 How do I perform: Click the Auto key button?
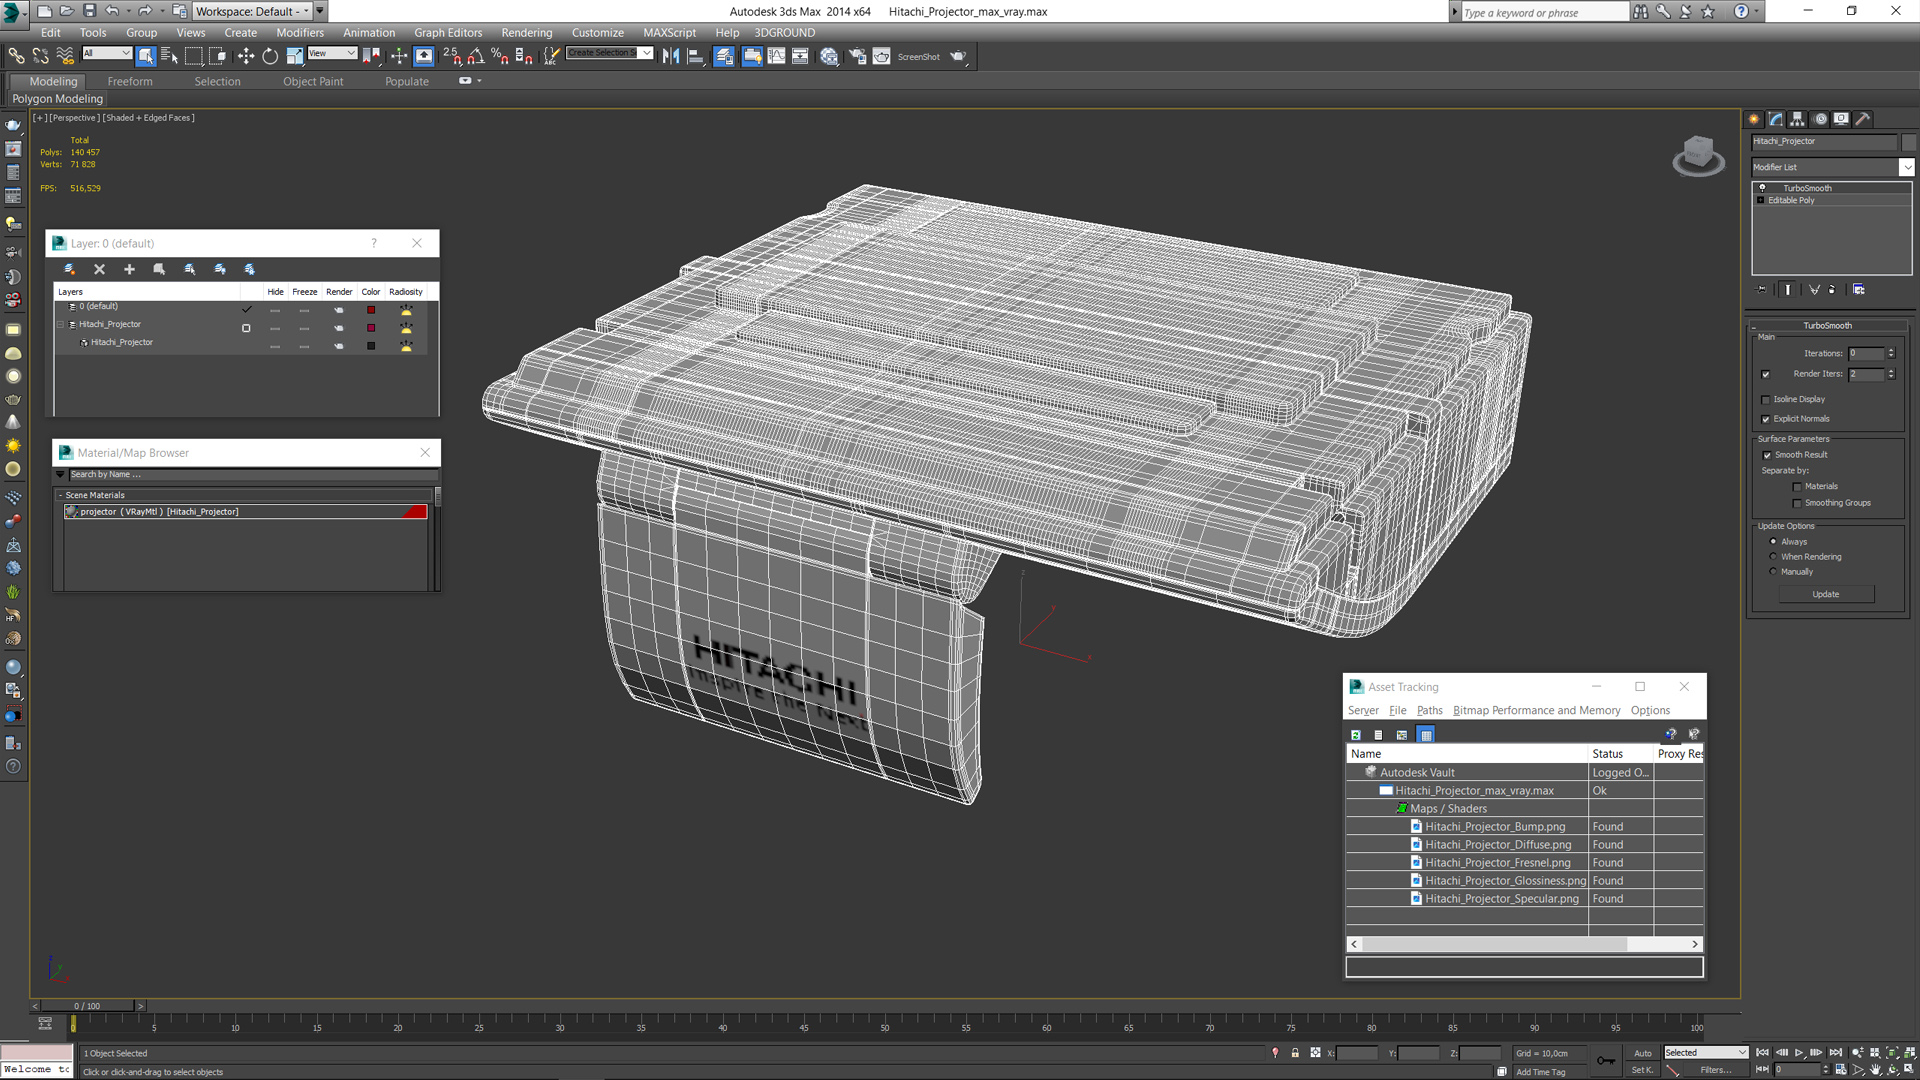click(1643, 1053)
